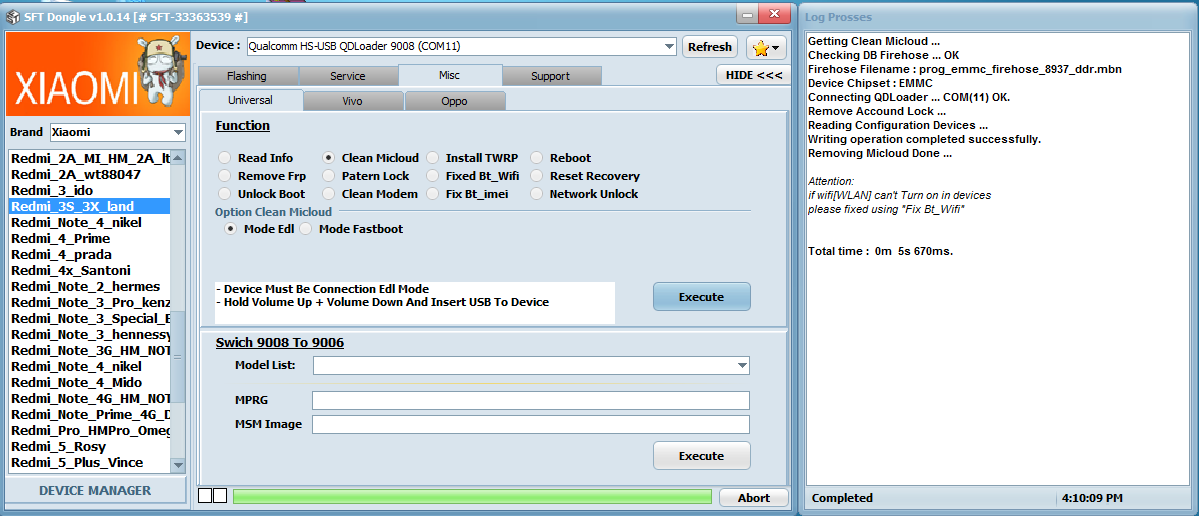Click the 4:10:09 PM status time
Image resolution: width=1199 pixels, height=516 pixels.
[1092, 498]
